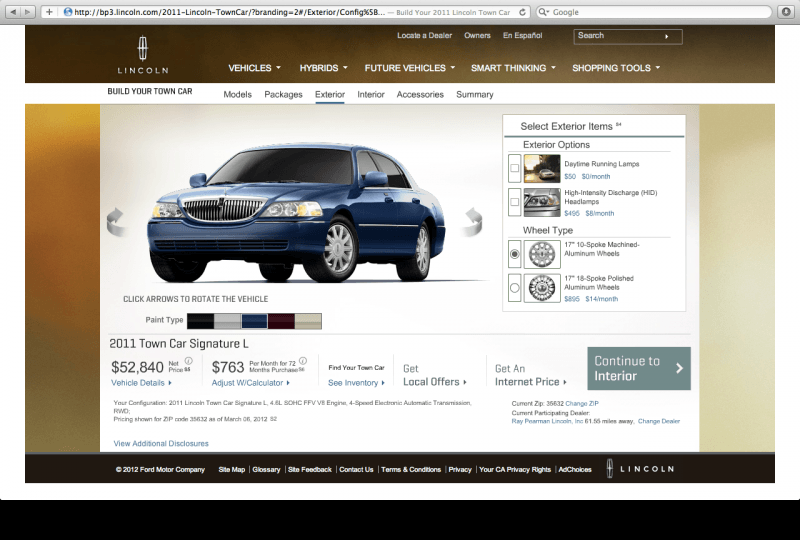Image resolution: width=800 pixels, height=540 pixels.
Task: Click the Lincoln logo in the header
Action: (143, 55)
